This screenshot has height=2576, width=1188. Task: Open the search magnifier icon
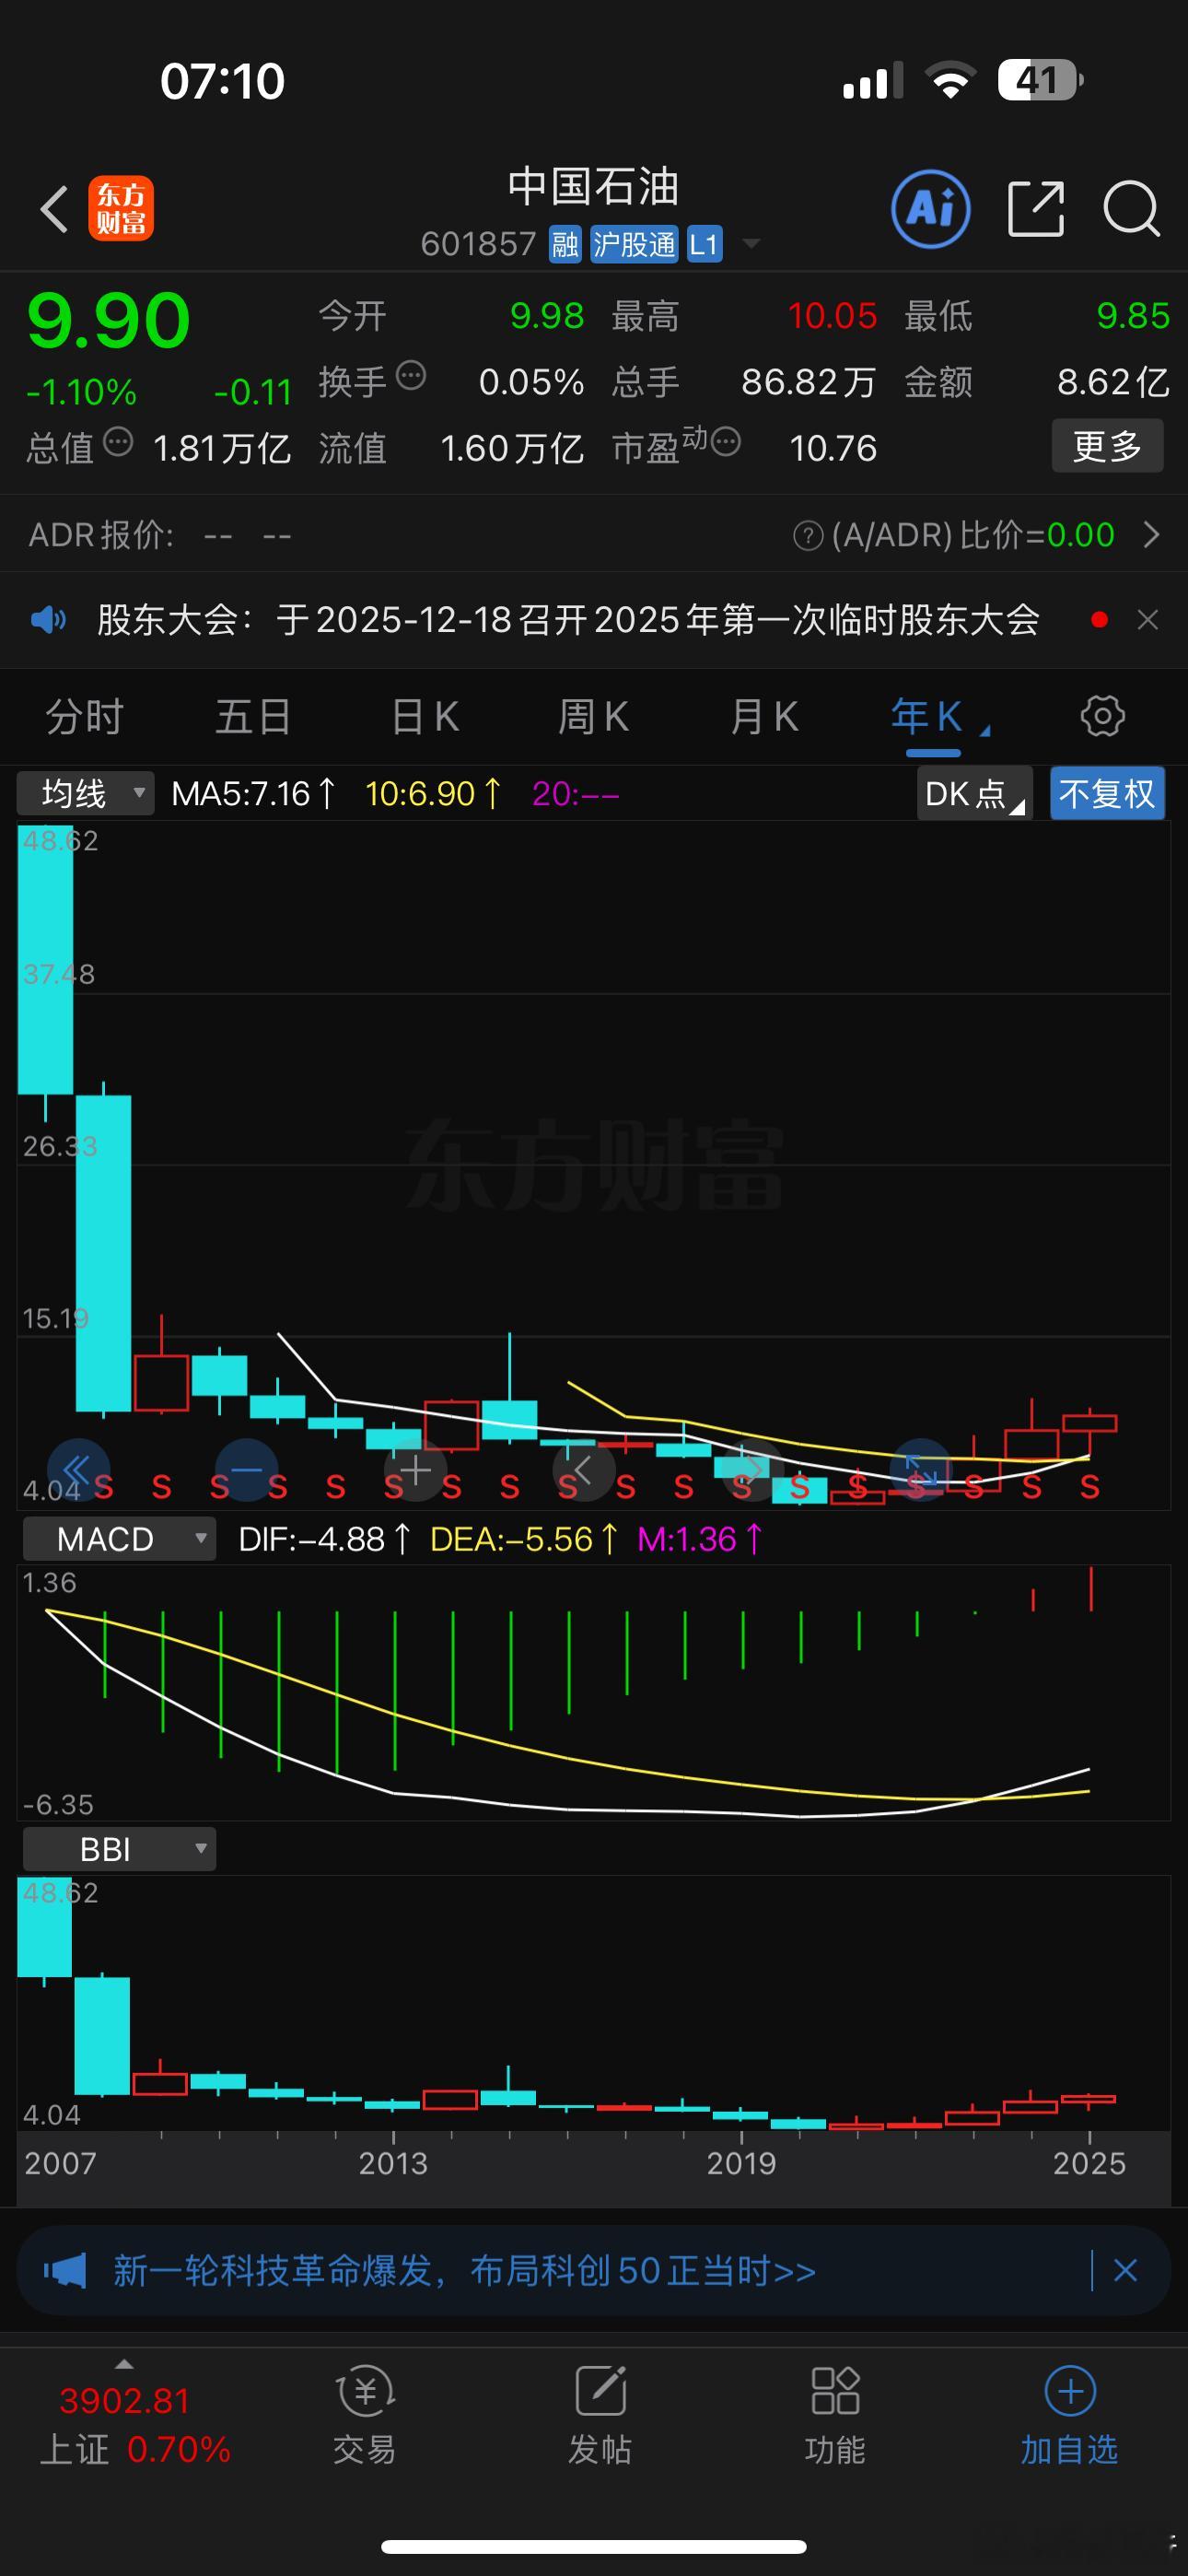pos(1131,209)
